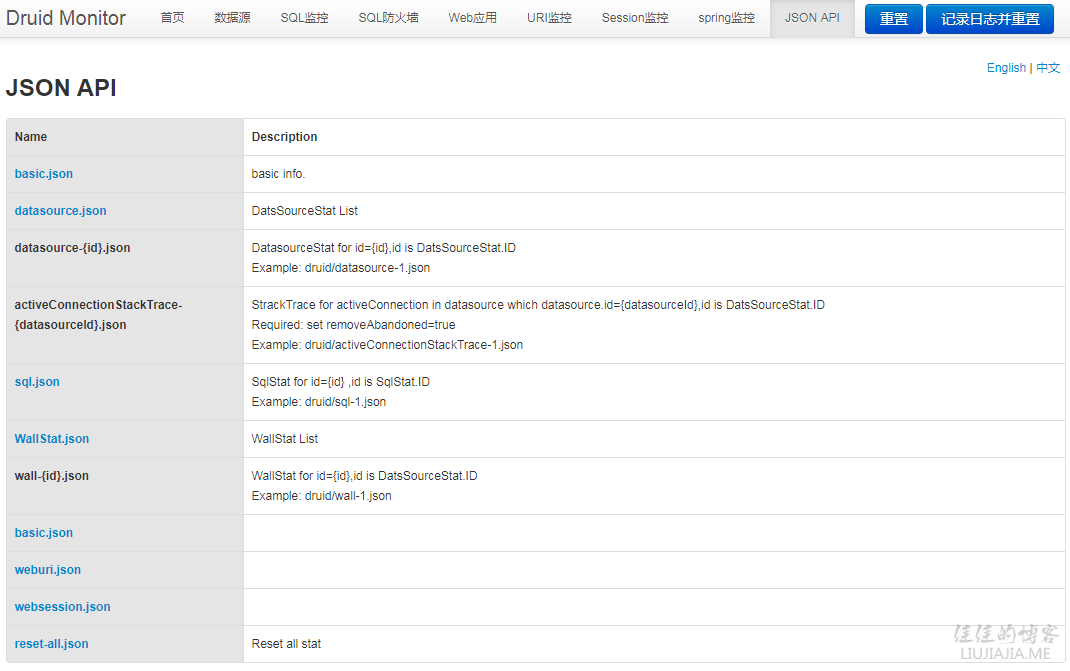
Task: Click the JSON API tab
Action: pos(812,18)
